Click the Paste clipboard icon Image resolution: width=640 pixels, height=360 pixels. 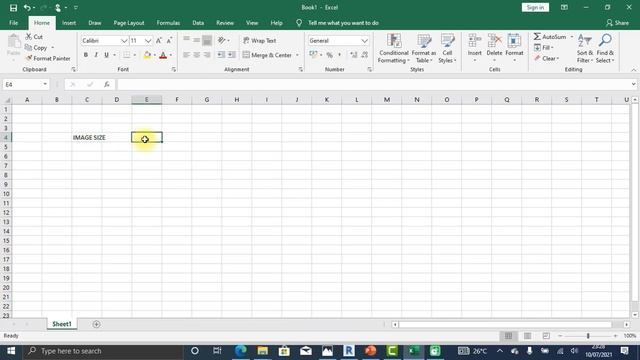click(x=13, y=41)
